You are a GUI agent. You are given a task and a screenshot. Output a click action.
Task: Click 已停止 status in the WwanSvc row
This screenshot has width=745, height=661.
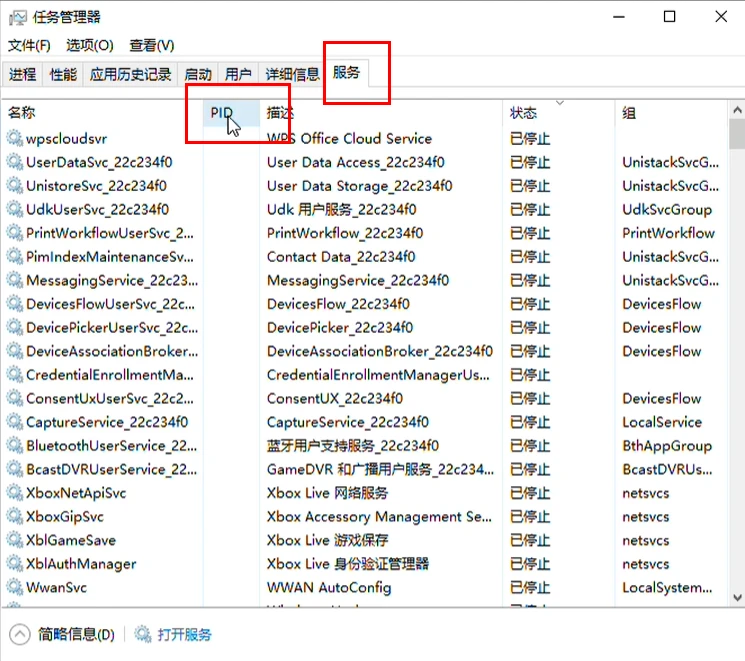click(x=530, y=587)
